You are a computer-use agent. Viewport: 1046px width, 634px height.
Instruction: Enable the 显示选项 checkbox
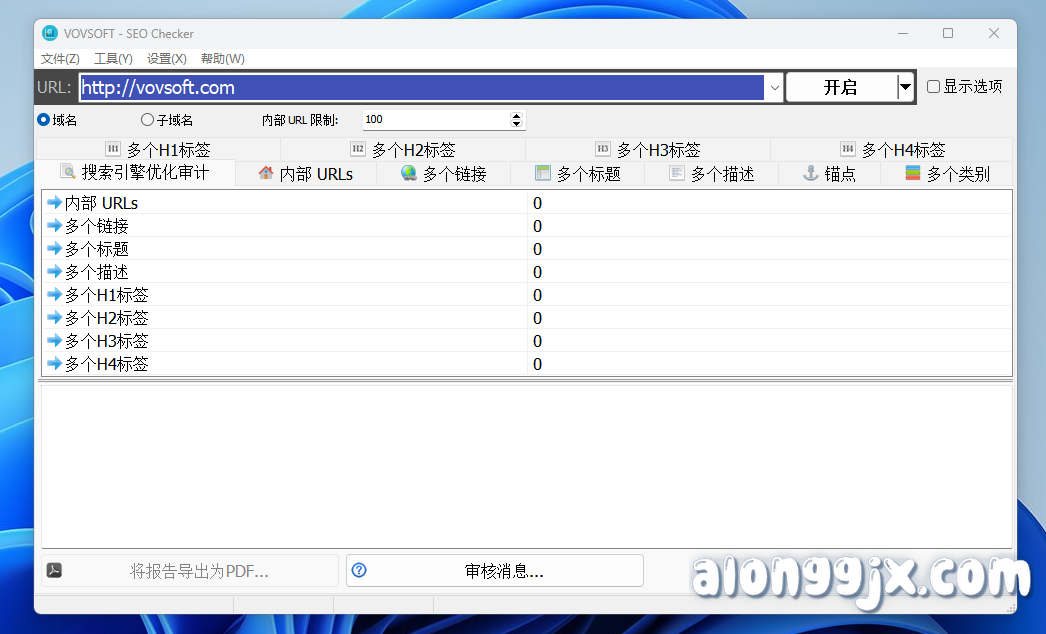[x=934, y=86]
